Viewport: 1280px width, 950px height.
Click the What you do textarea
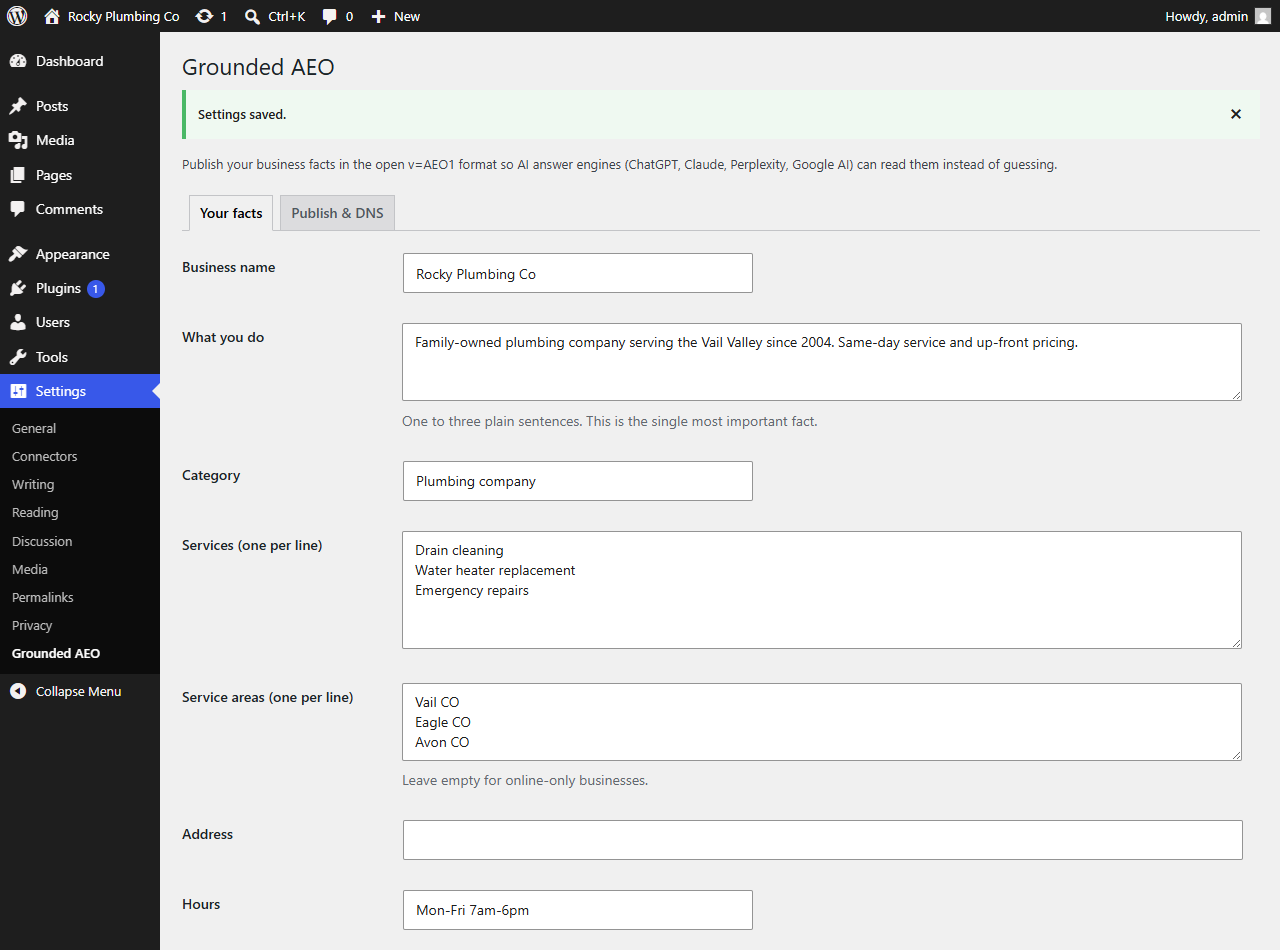pyautogui.click(x=822, y=362)
